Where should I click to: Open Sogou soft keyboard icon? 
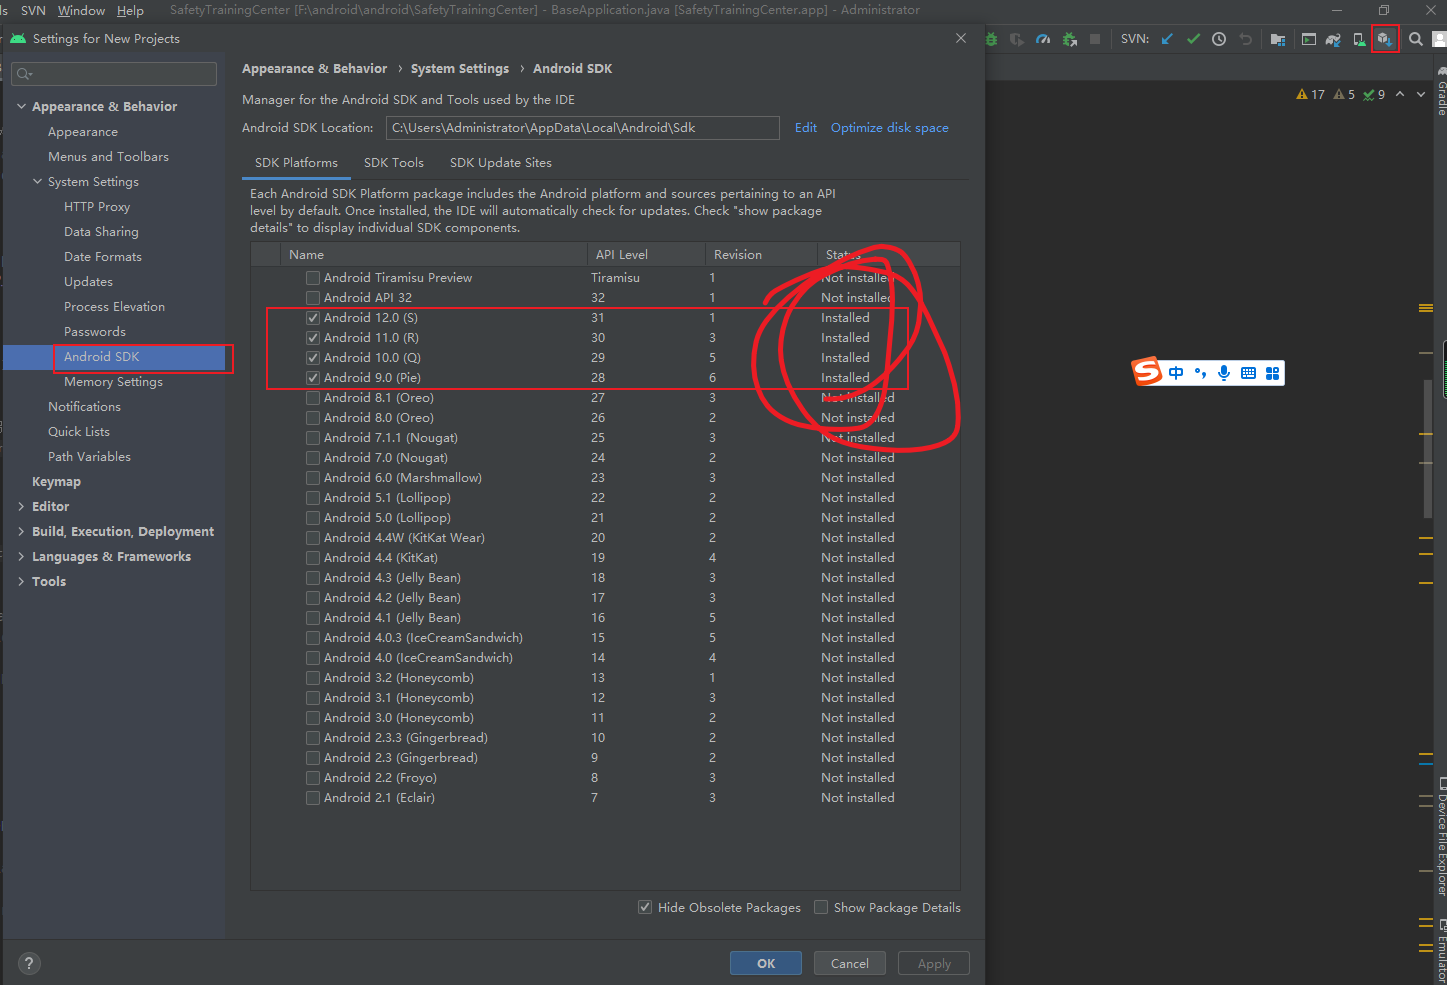click(x=1248, y=373)
